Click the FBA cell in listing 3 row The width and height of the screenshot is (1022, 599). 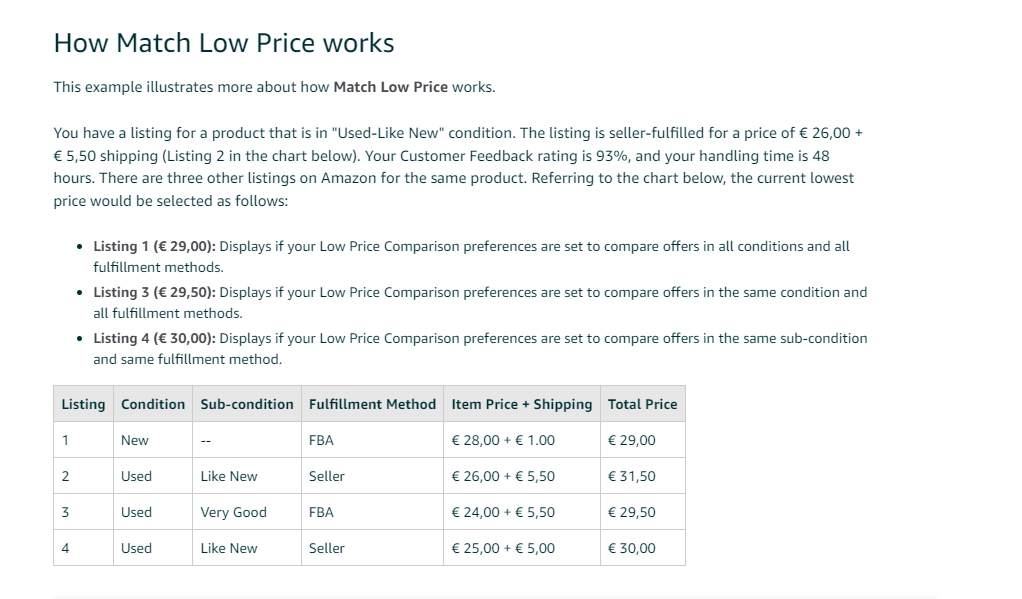(x=372, y=512)
